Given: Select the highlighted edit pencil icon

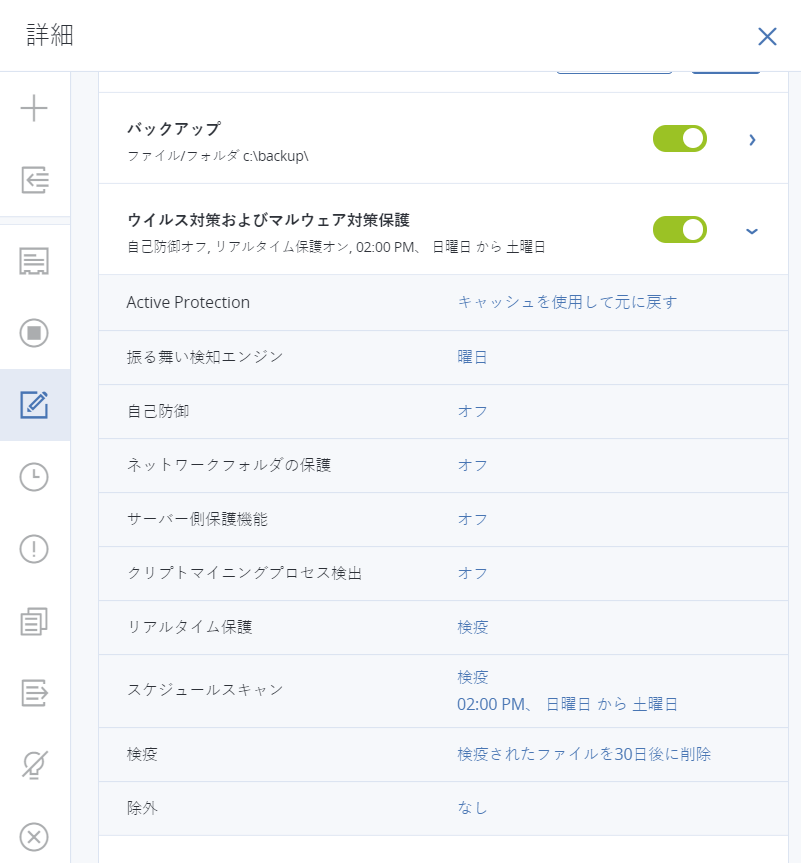Looking at the screenshot, I should pos(34,405).
